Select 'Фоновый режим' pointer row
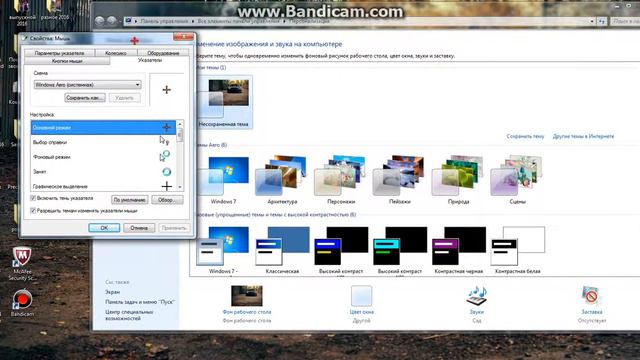This screenshot has height=360, width=640. (103, 157)
